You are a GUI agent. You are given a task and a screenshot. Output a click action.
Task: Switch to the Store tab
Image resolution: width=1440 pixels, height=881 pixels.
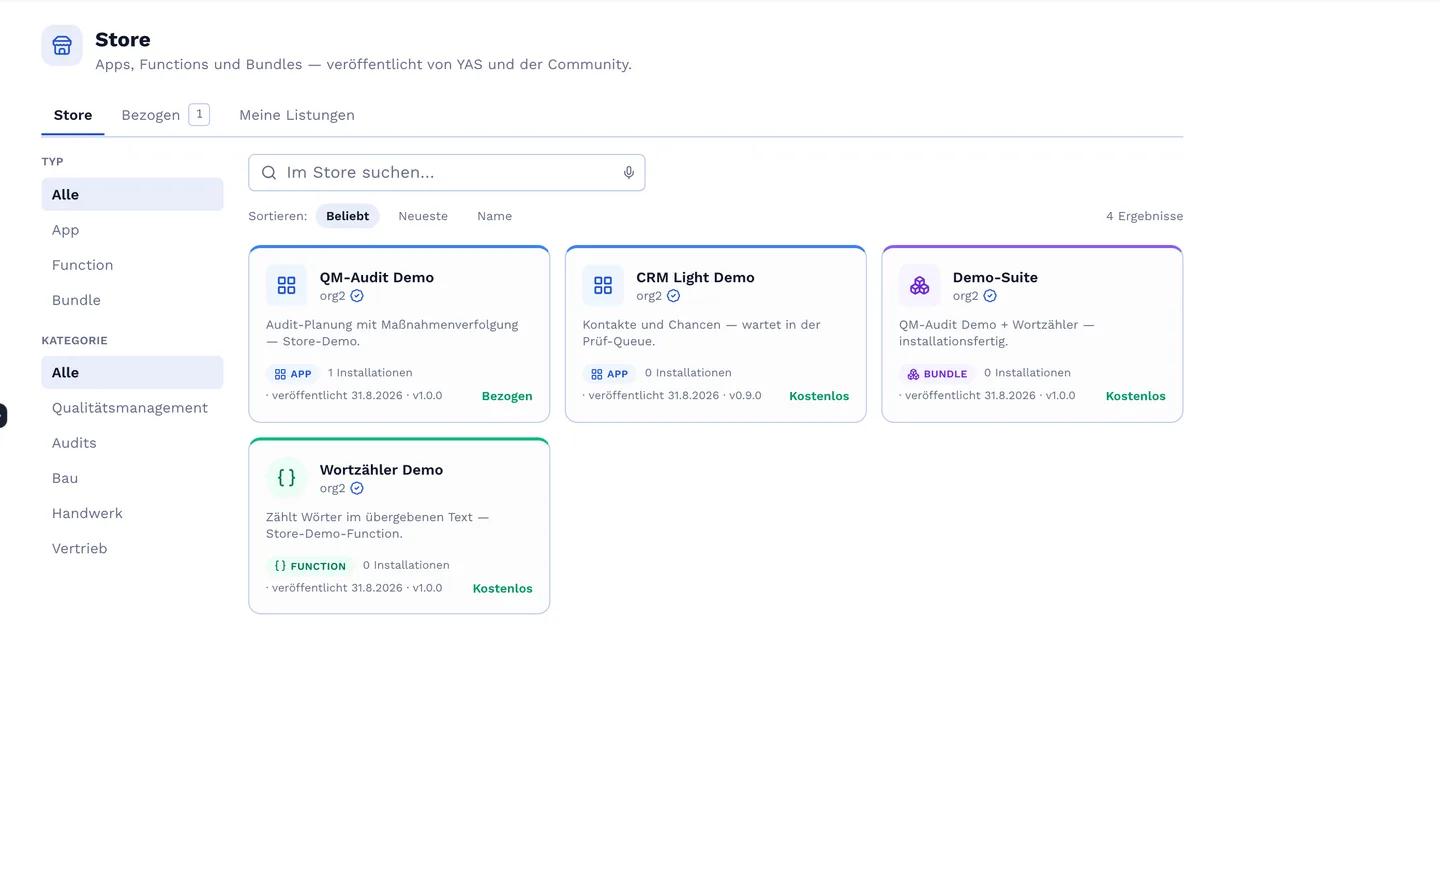click(x=73, y=115)
